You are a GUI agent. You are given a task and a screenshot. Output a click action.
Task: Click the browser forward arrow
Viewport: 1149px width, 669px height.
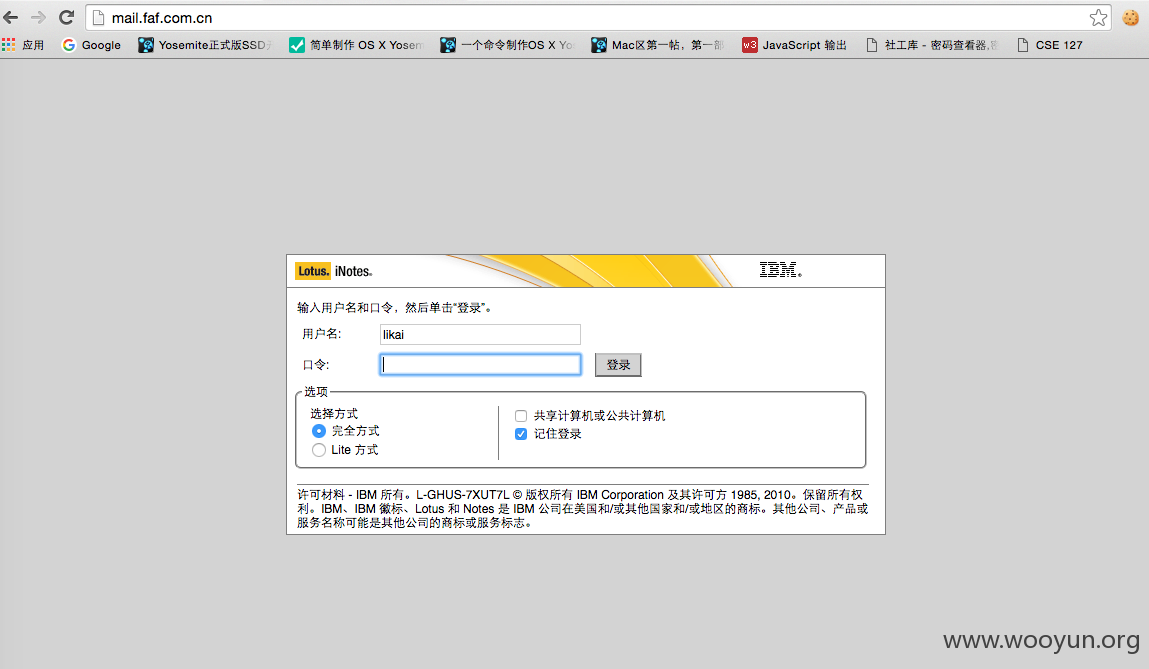click(x=38, y=18)
